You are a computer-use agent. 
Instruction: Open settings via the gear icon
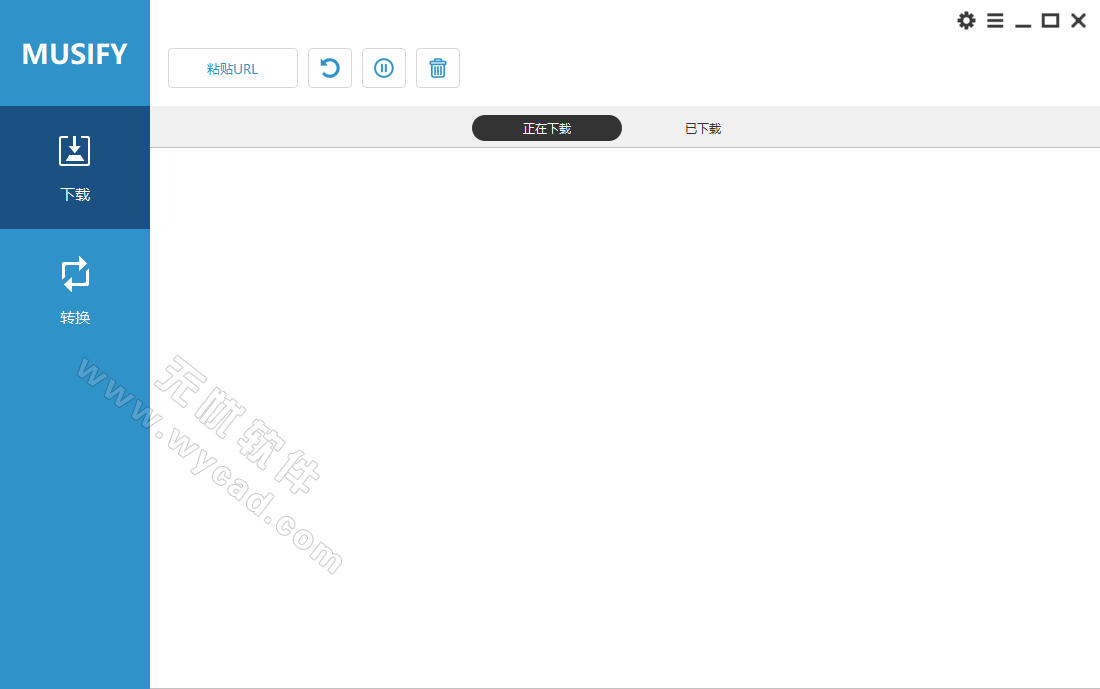tap(966, 20)
